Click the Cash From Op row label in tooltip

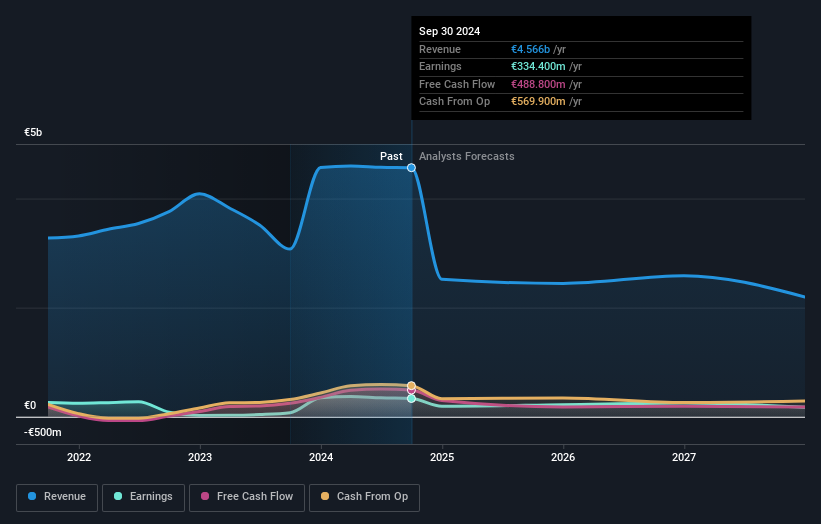pyautogui.click(x=454, y=102)
